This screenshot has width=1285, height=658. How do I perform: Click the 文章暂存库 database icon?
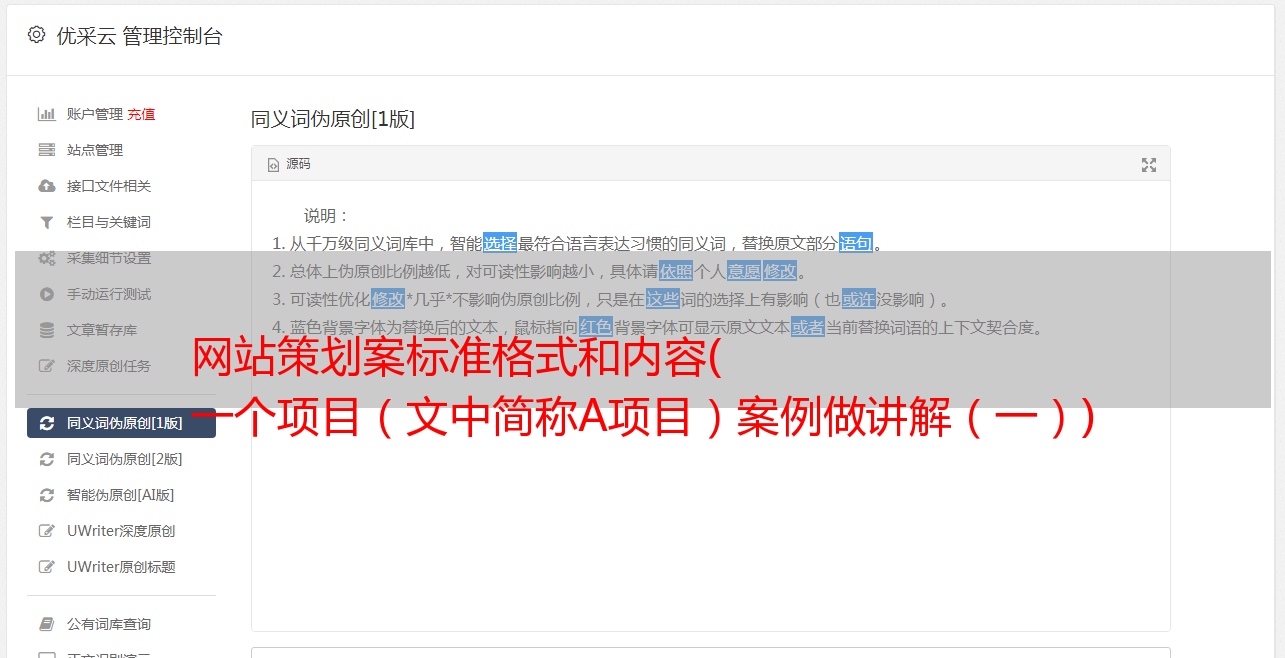[46, 330]
